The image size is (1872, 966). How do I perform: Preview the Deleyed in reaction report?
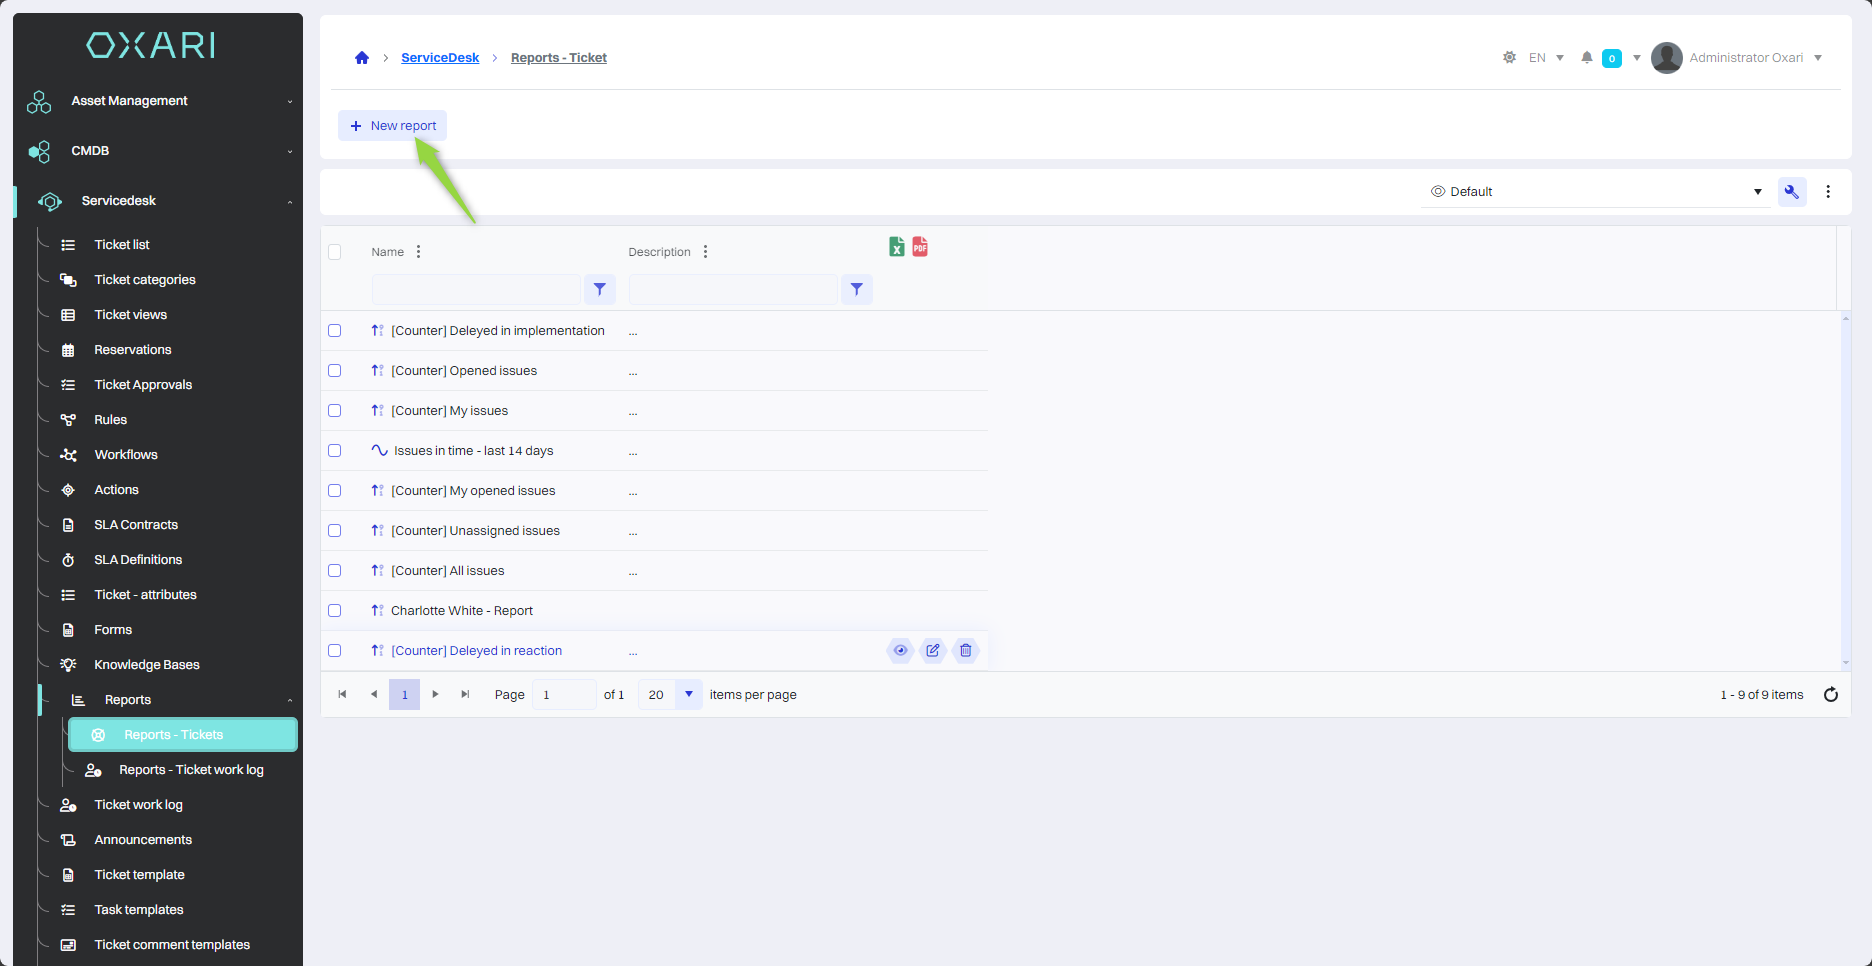[900, 651]
